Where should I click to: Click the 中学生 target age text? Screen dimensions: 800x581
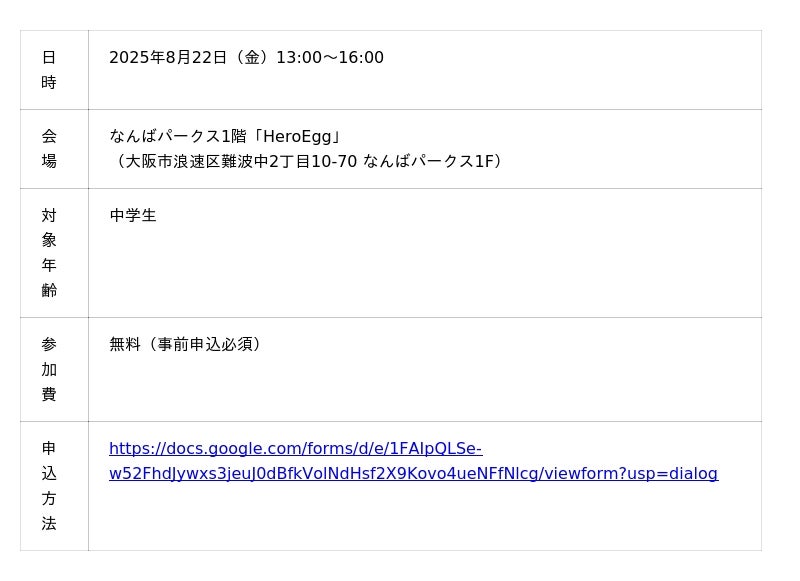[x=133, y=216]
